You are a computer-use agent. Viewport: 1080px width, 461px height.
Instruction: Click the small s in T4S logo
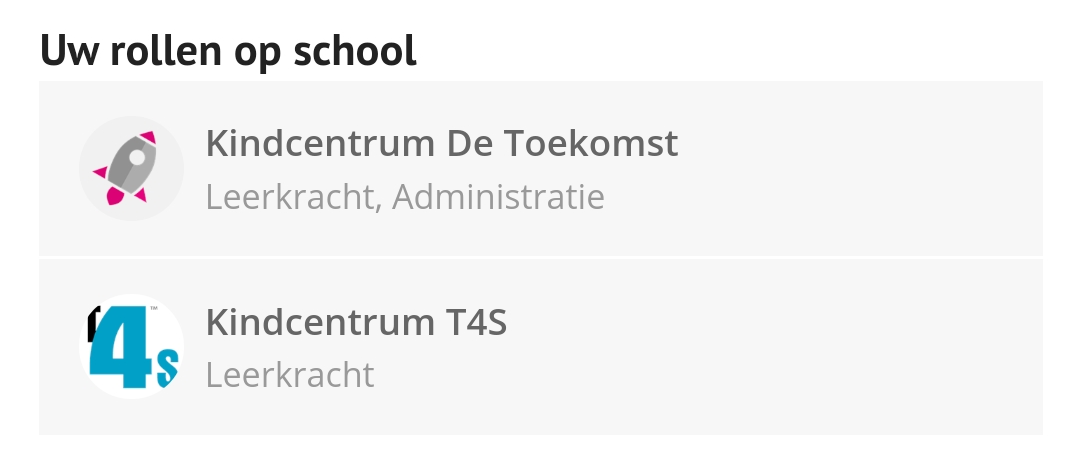pos(167,369)
